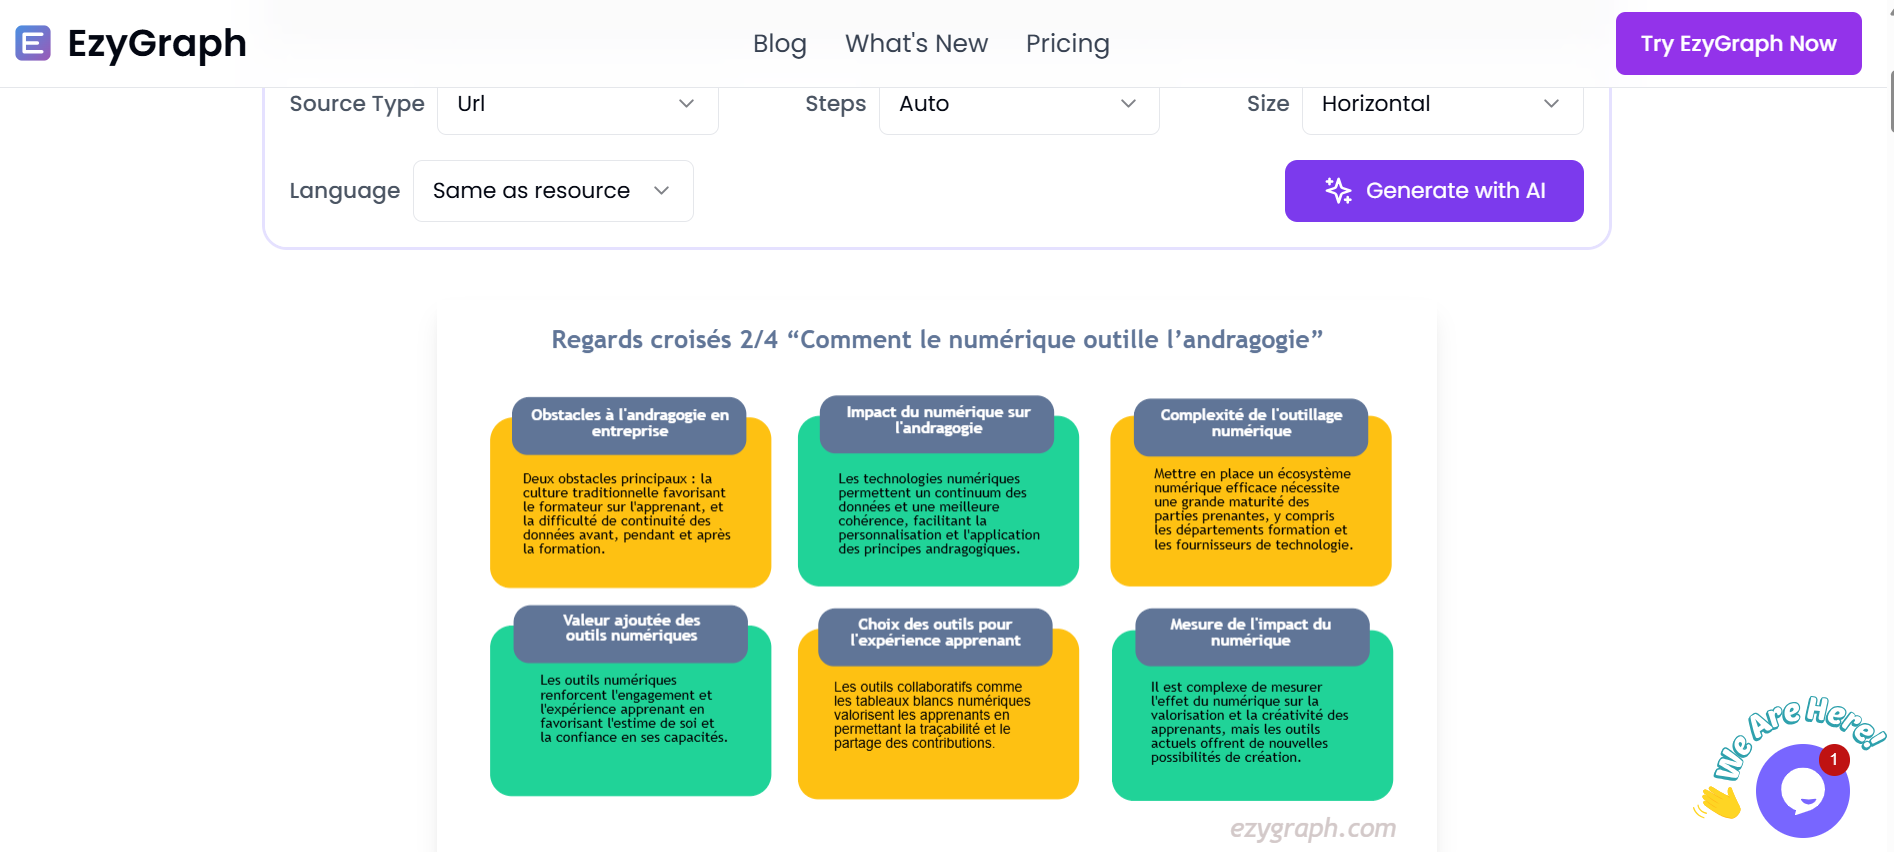Navigate to Pricing
The image size is (1894, 852).
(1067, 44)
